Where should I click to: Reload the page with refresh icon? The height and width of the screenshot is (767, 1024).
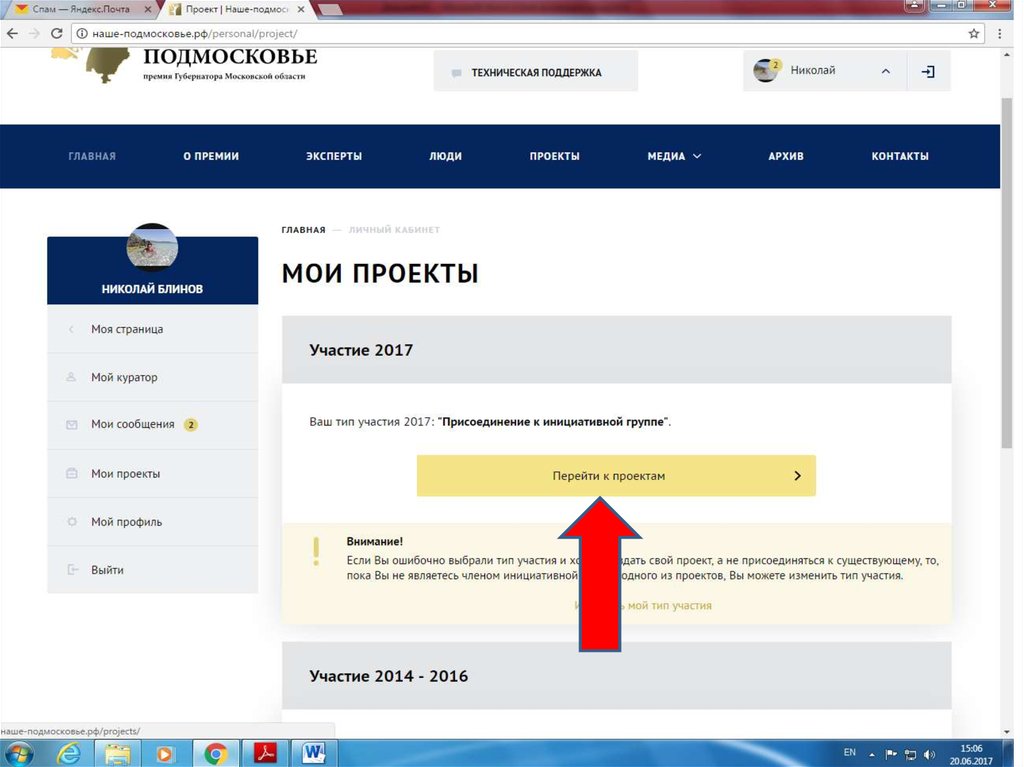point(58,33)
